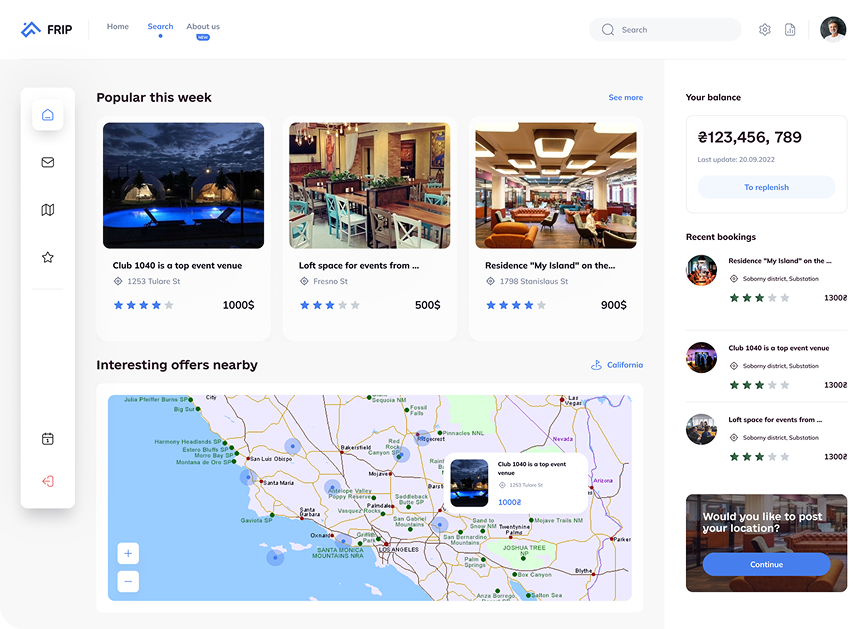Open messages envelope icon in sidebar
868x629 pixels.
point(47,162)
